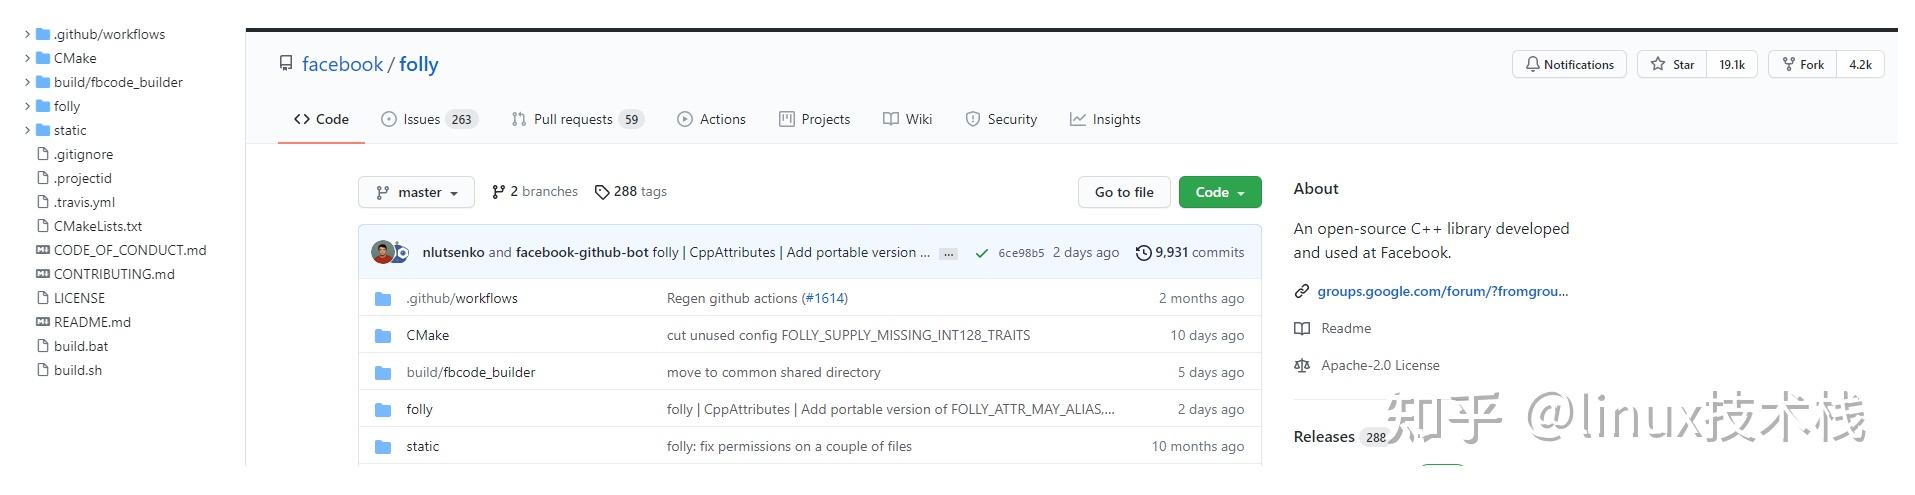Switch to the Pull requests tab
Image resolution: width=1915 pixels, height=495 pixels.
click(576, 119)
